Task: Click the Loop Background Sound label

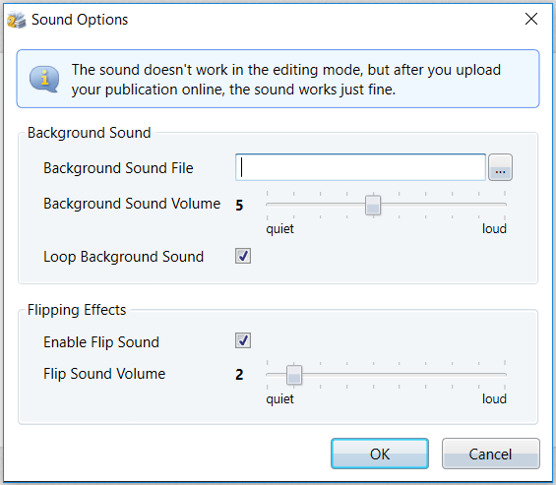Action: (123, 257)
